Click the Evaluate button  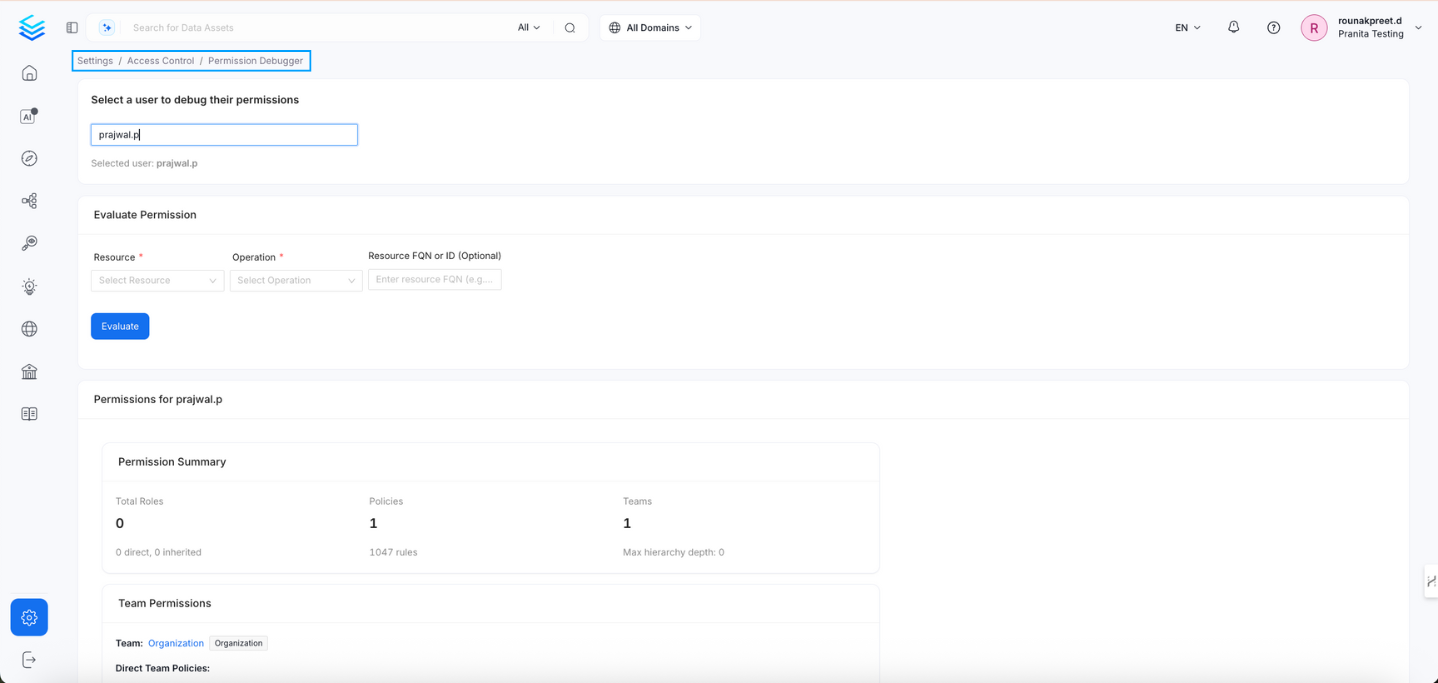pyautogui.click(x=119, y=326)
